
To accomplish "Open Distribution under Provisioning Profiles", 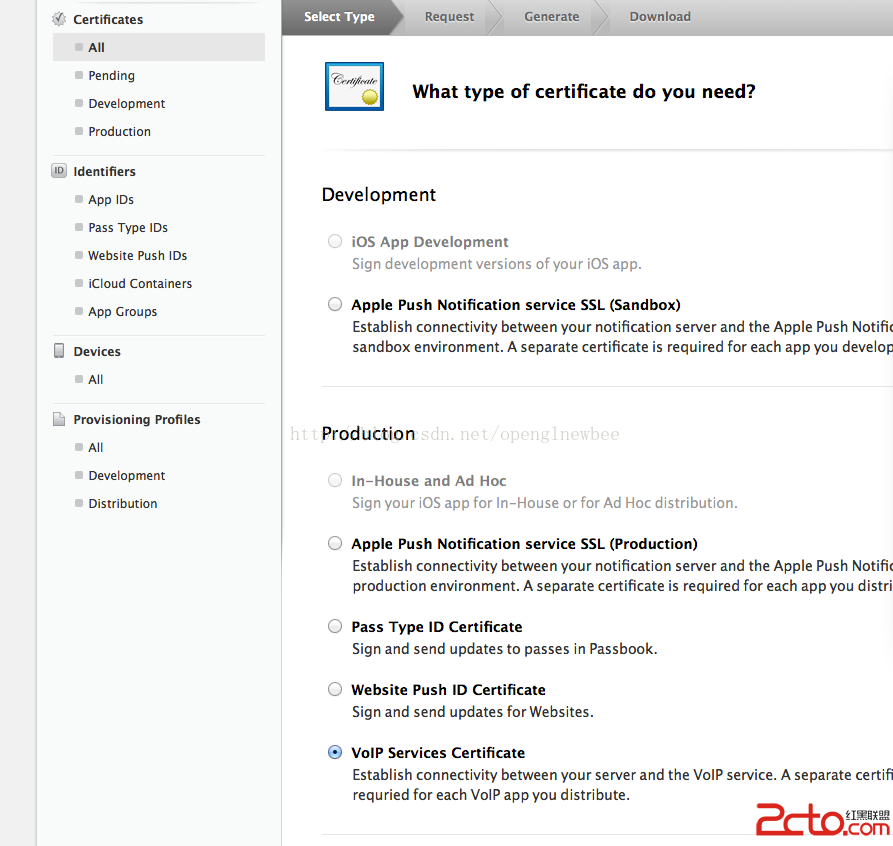I will [x=122, y=503].
